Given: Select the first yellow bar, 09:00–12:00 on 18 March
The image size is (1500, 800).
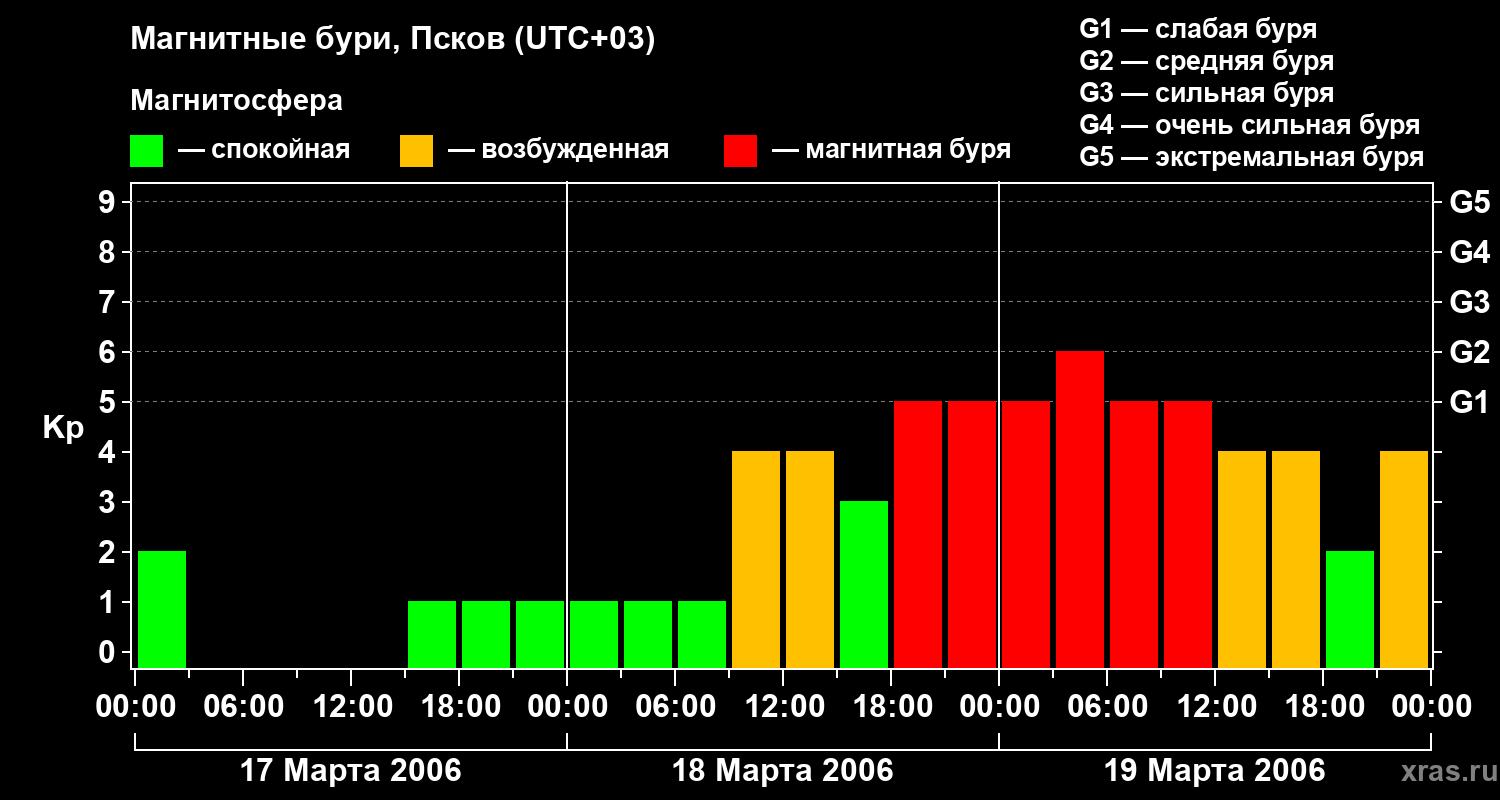Looking at the screenshot, I should tap(756, 559).
